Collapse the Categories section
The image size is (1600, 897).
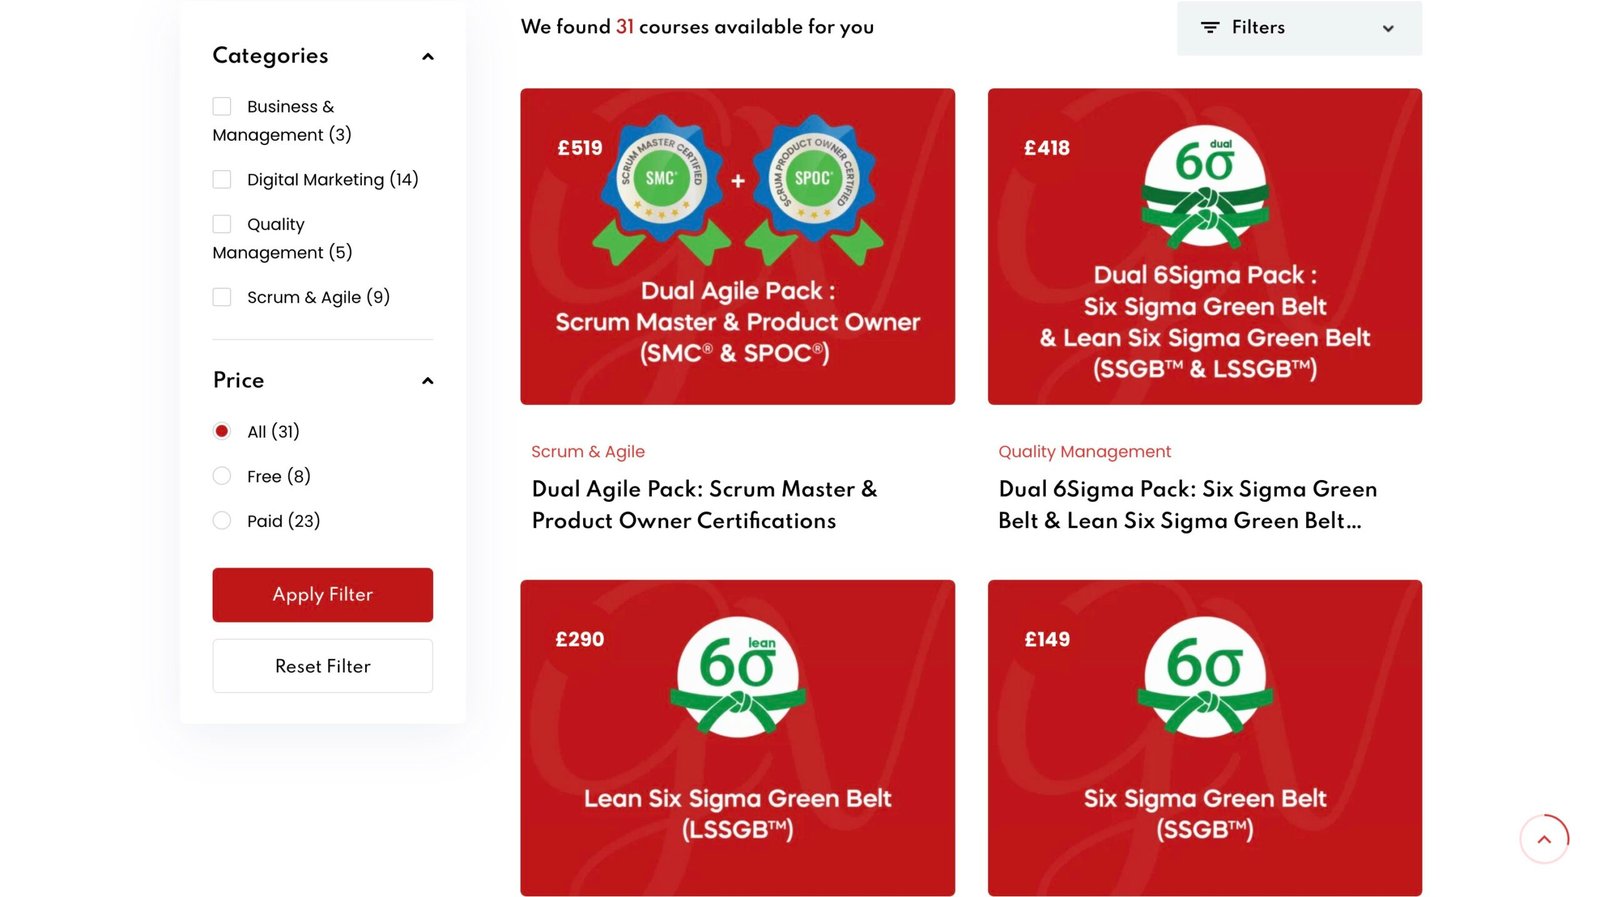(x=428, y=57)
